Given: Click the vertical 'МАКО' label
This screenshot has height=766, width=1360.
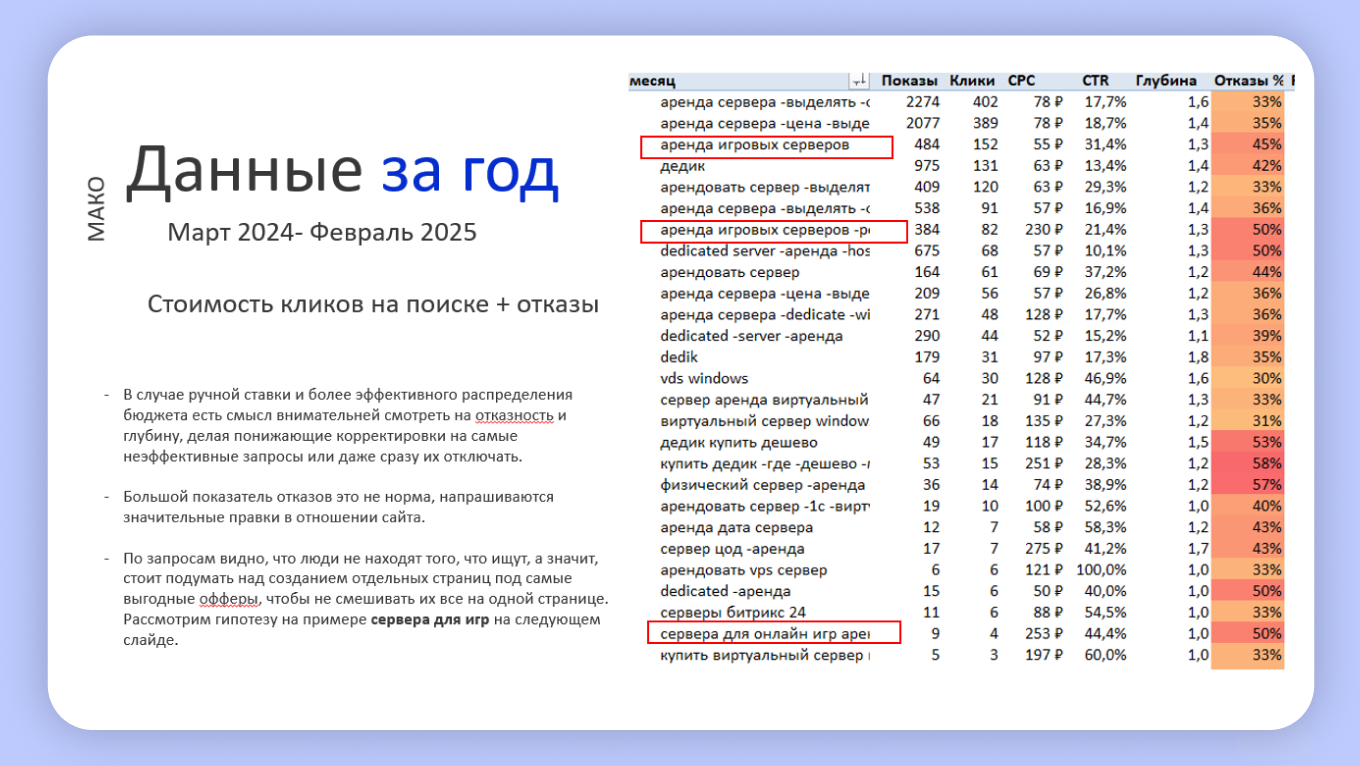Looking at the screenshot, I should click(x=96, y=209).
